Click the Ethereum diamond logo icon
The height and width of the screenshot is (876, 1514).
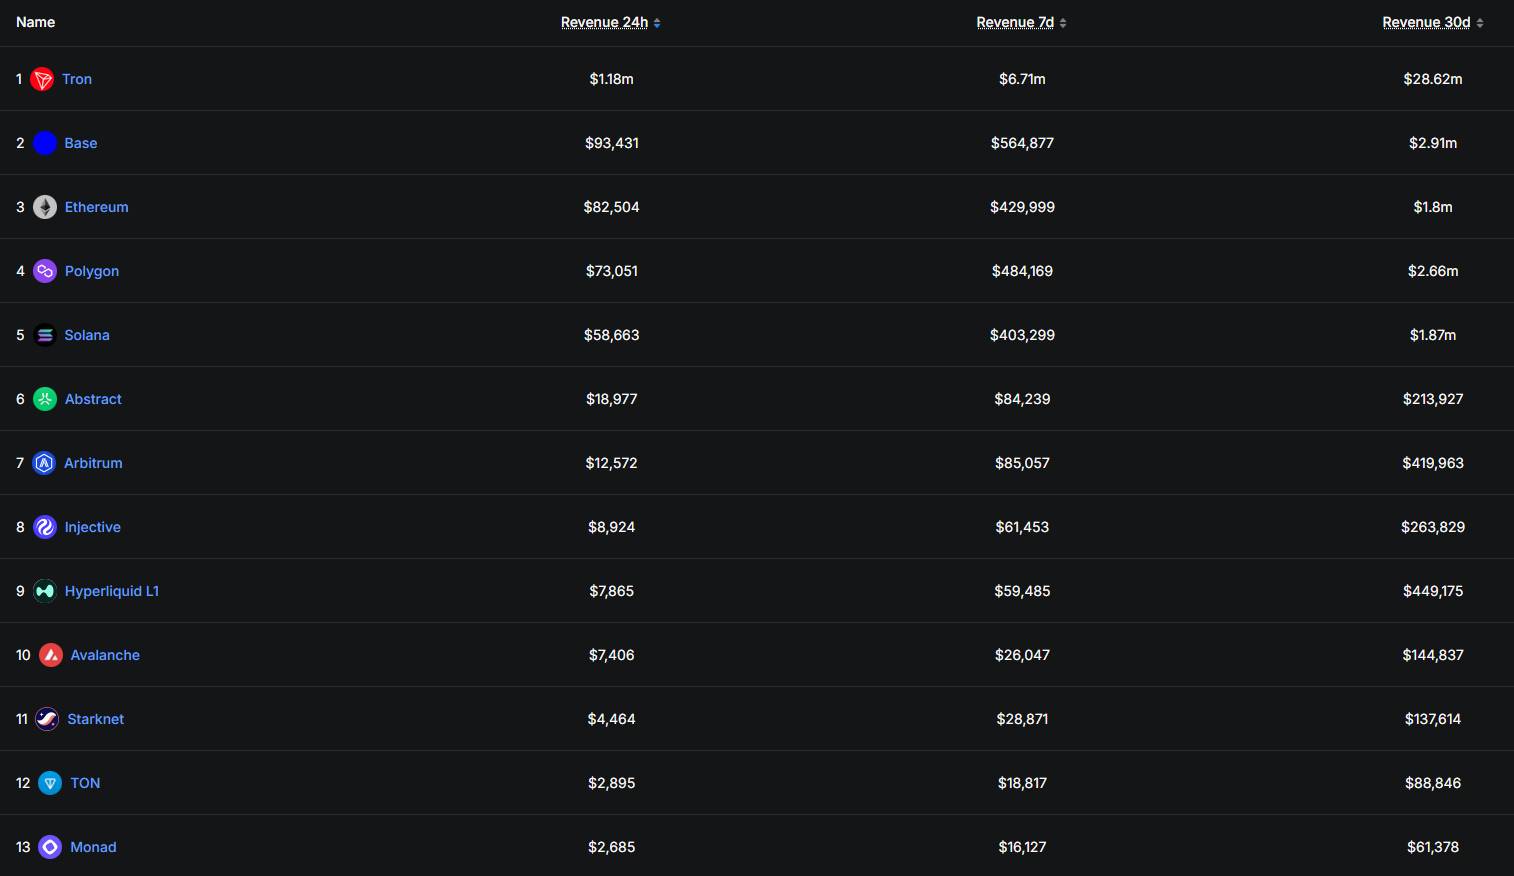pyautogui.click(x=45, y=207)
